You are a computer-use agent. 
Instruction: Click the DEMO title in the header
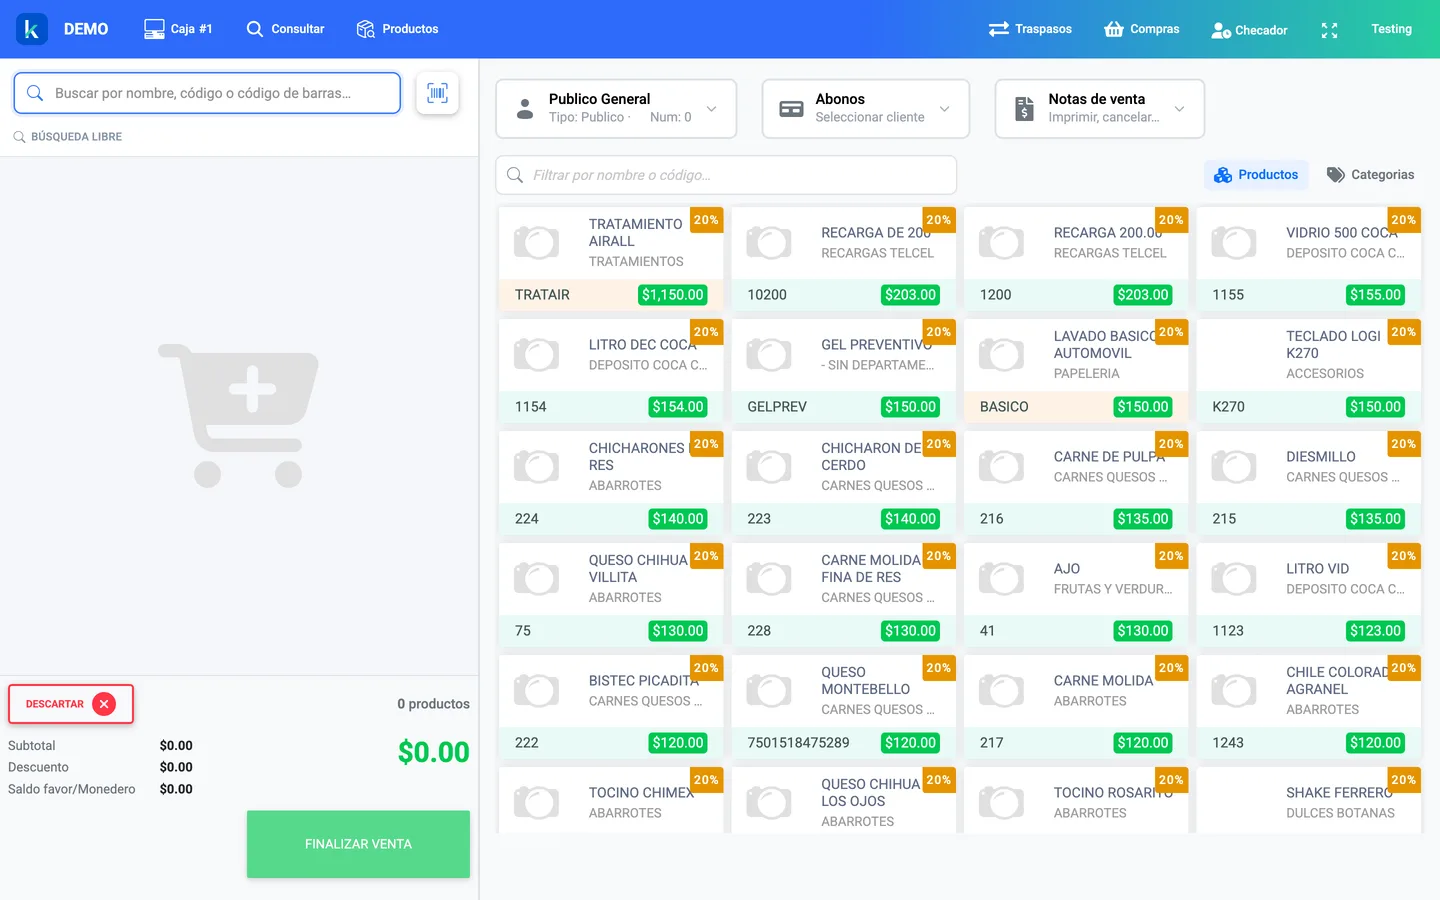86,29
